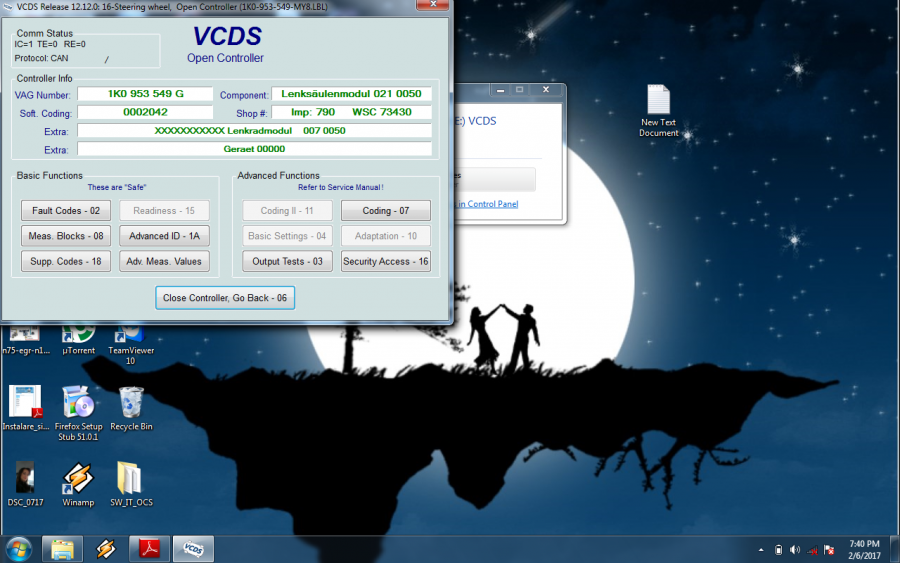Click the Control Panel link in background window

[487, 204]
